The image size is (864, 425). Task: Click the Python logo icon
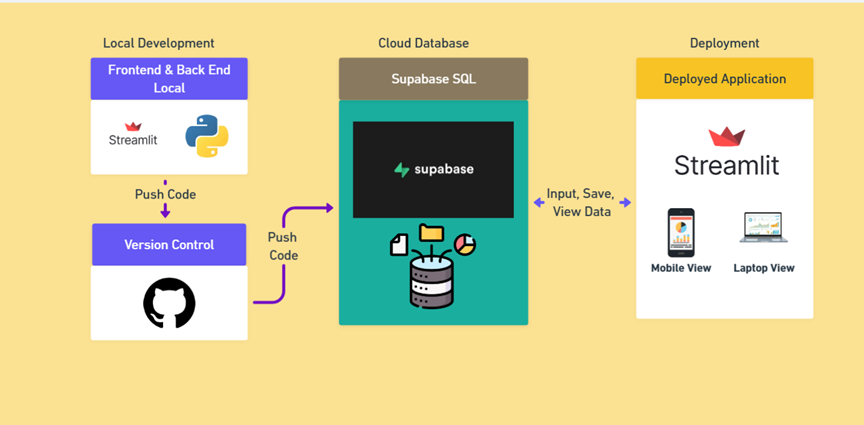[207, 136]
